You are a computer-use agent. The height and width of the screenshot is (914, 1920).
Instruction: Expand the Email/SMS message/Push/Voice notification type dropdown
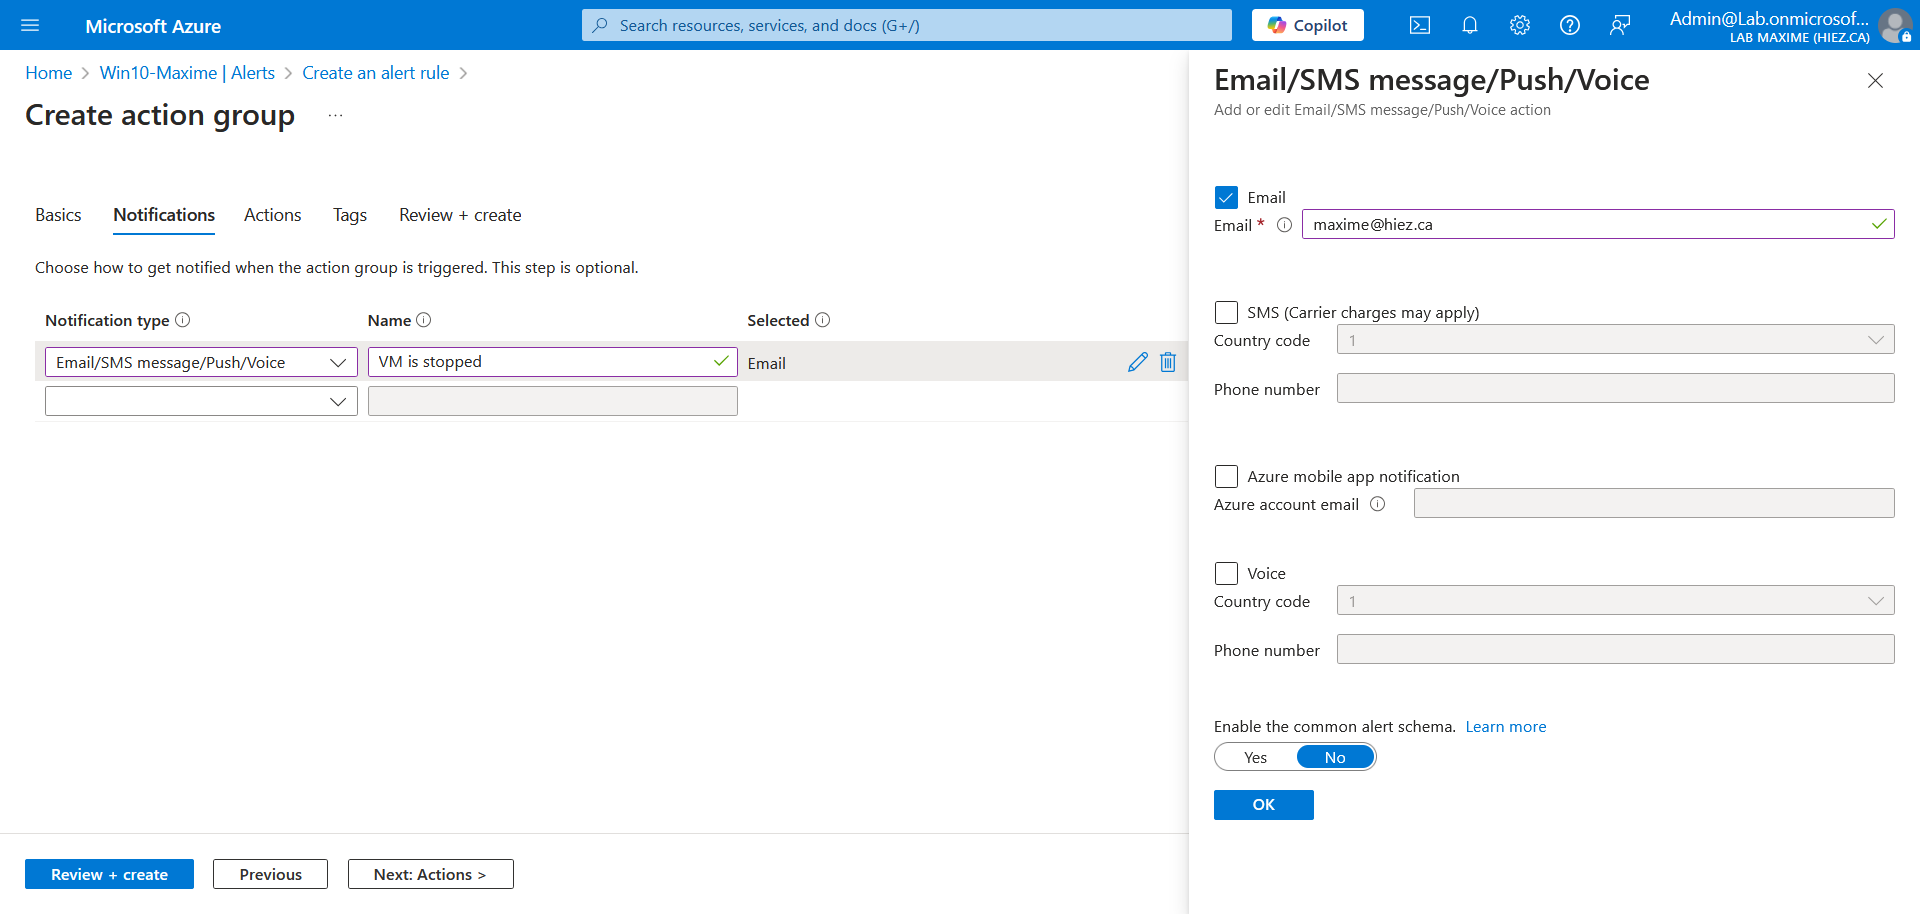pos(201,362)
